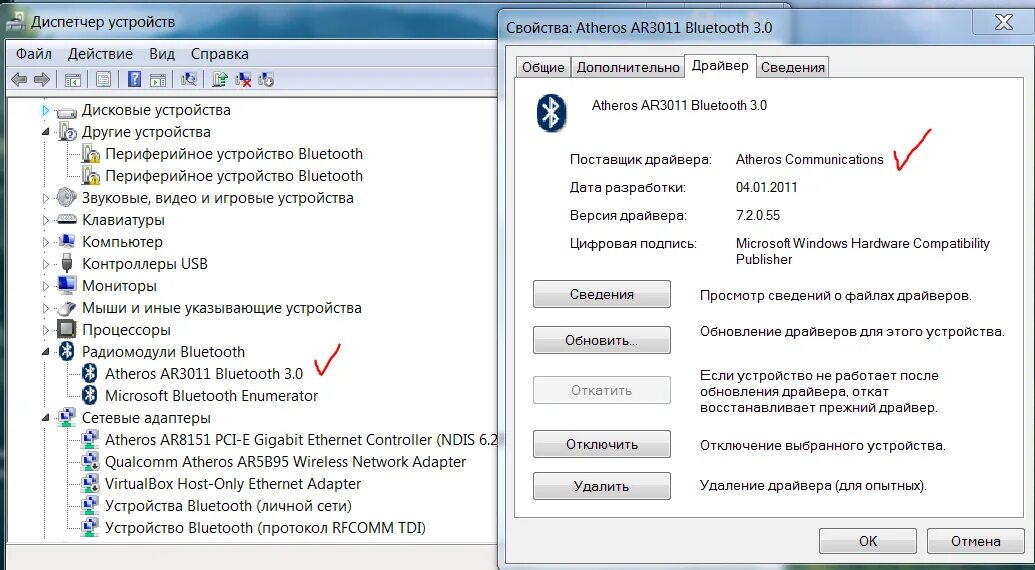Expand the Мониторы node

click(x=46, y=286)
